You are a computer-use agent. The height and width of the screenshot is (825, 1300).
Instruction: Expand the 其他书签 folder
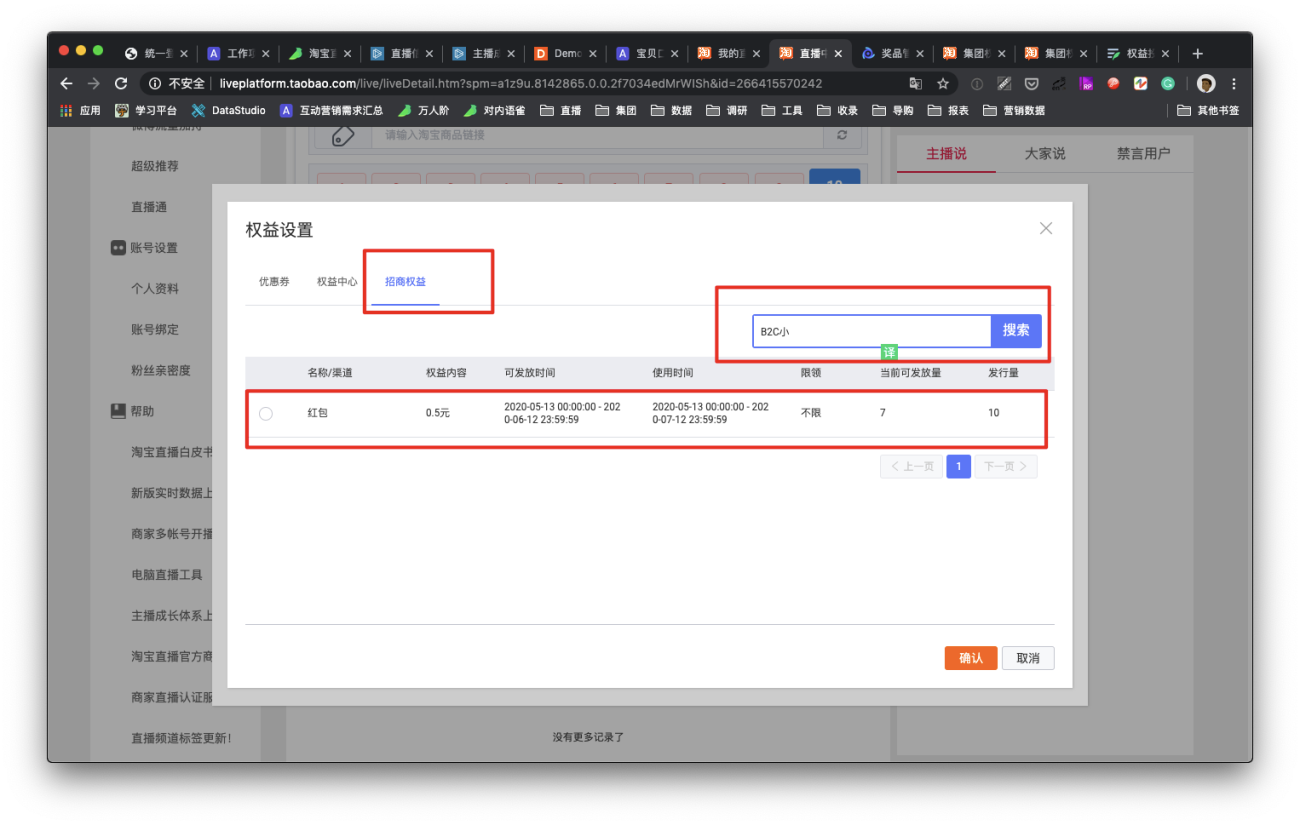tap(1208, 110)
